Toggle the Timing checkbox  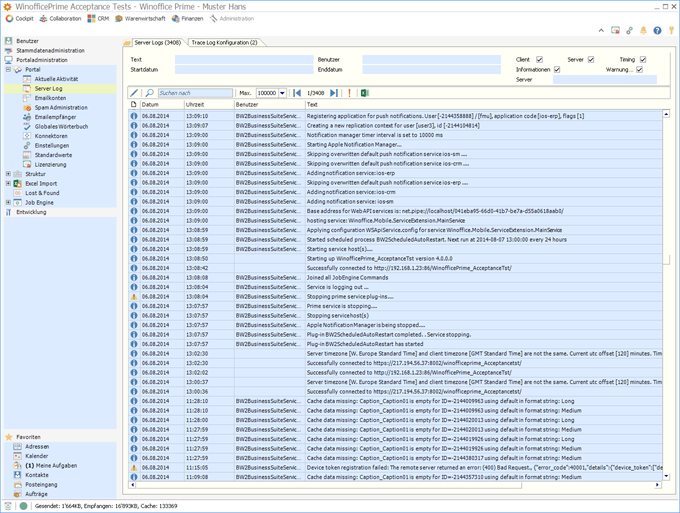pos(643,59)
